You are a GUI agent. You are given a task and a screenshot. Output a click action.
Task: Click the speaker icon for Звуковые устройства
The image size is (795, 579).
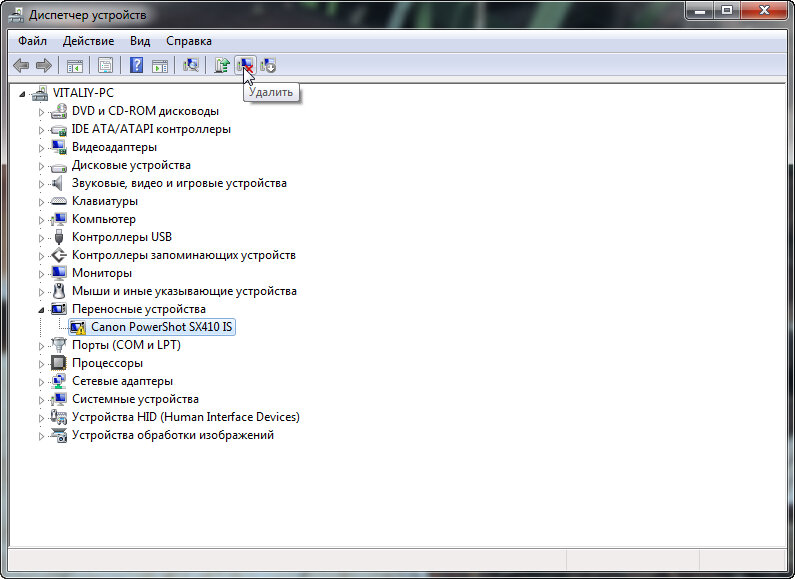coord(58,183)
